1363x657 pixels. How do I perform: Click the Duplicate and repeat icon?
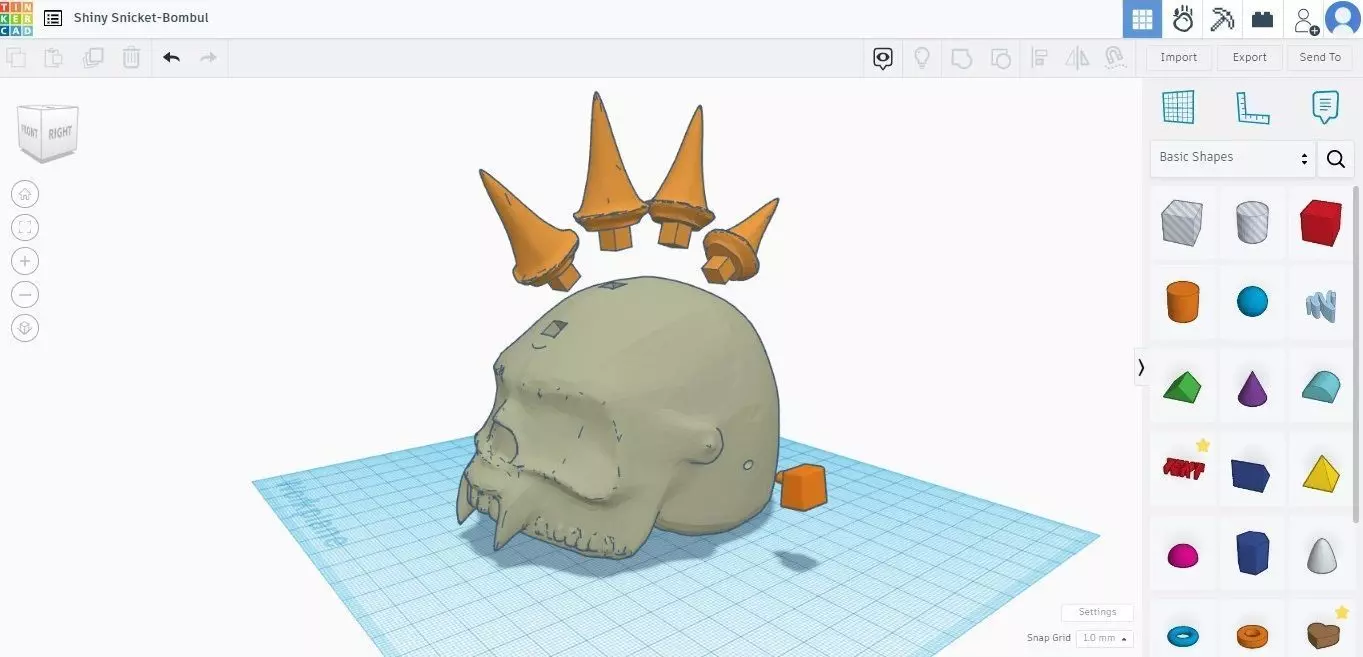pyautogui.click(x=93, y=58)
